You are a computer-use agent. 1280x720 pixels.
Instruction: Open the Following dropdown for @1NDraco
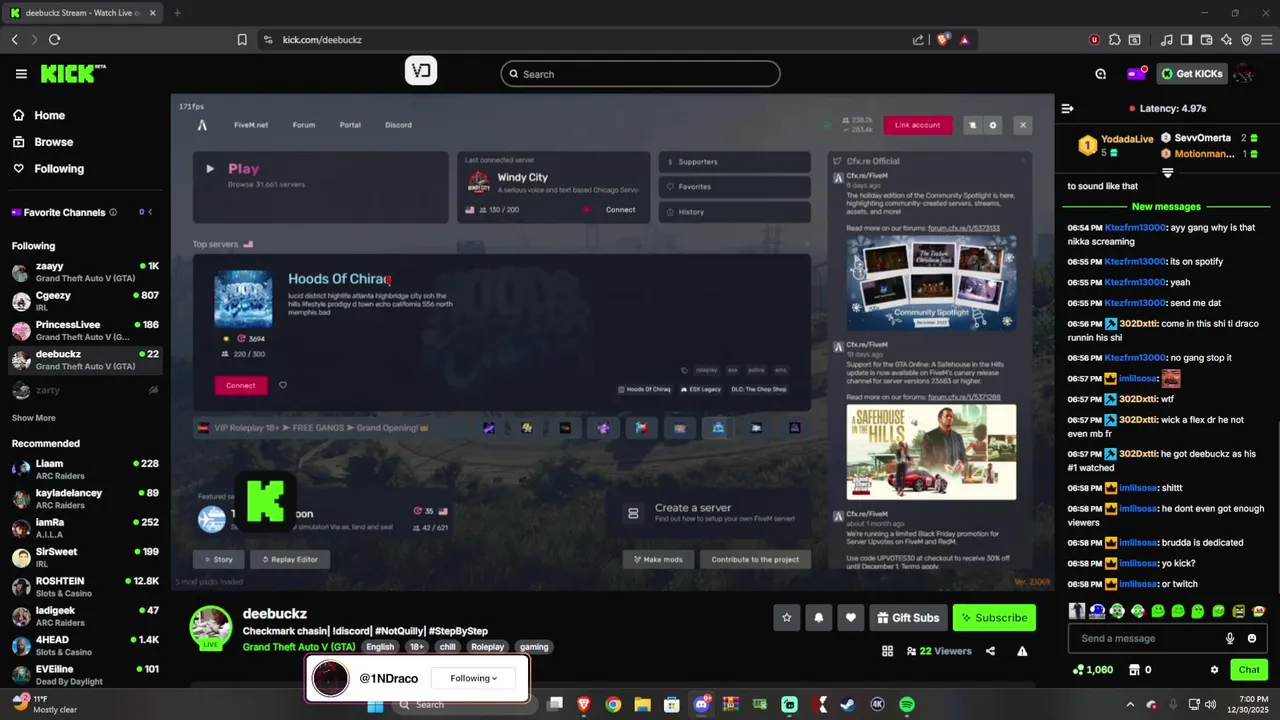474,678
